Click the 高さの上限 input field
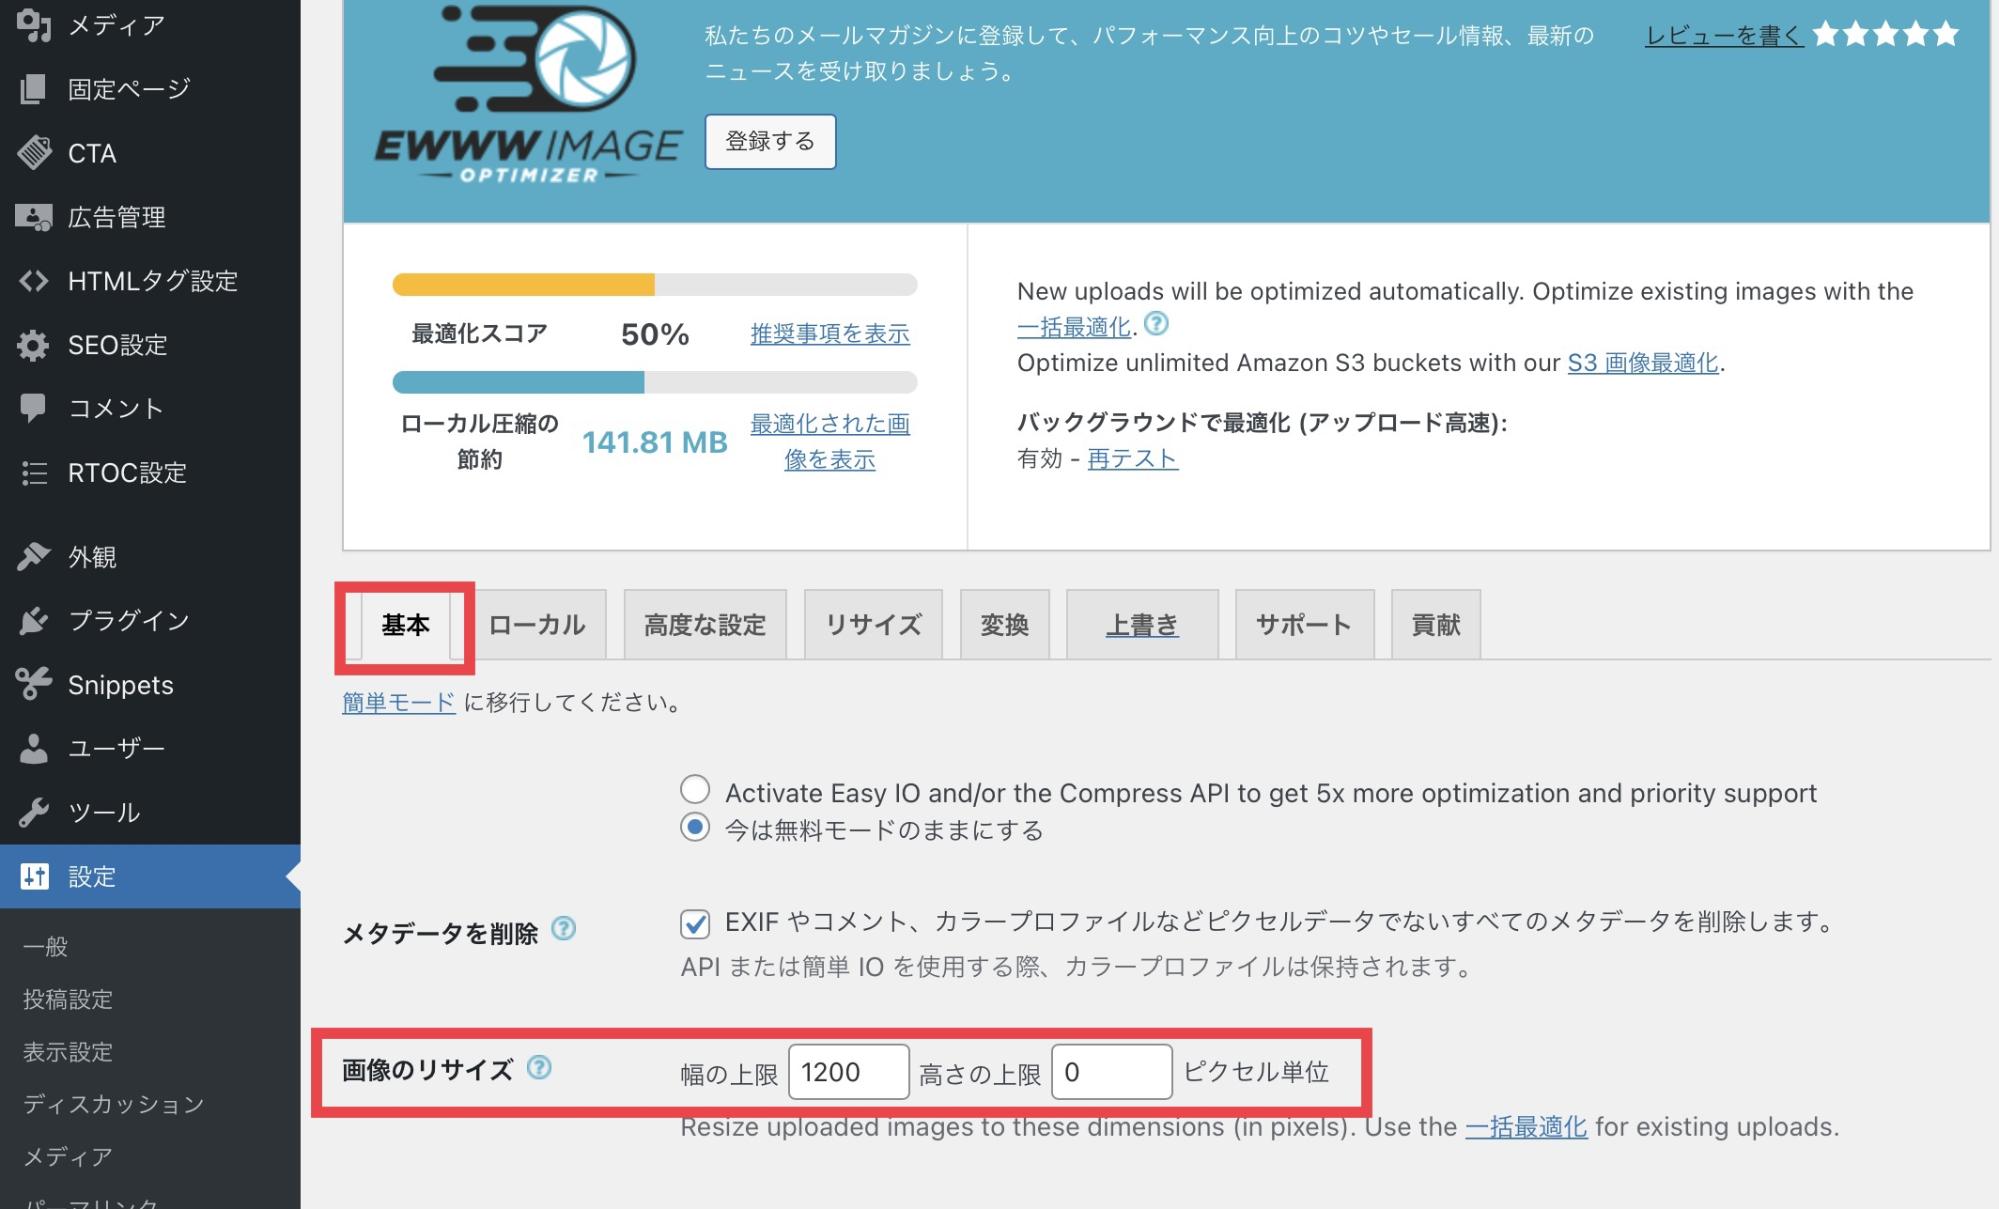The height and width of the screenshot is (1209, 1999). point(1112,1072)
